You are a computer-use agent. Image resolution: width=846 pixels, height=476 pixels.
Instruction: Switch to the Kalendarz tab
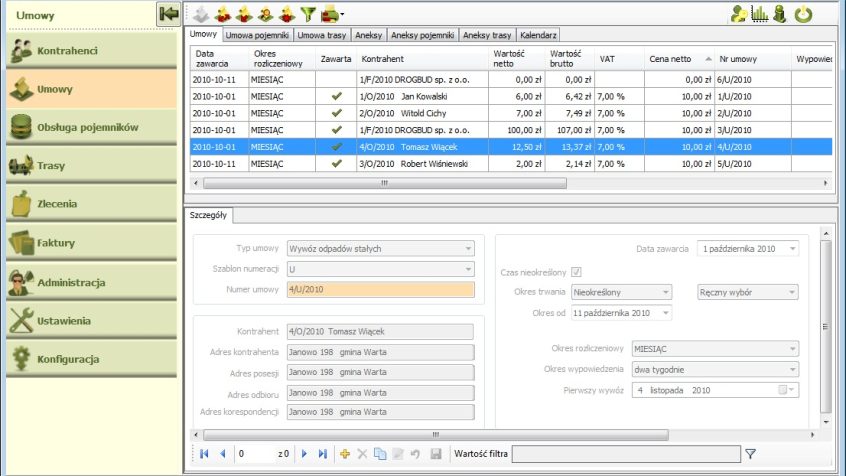tap(538, 35)
